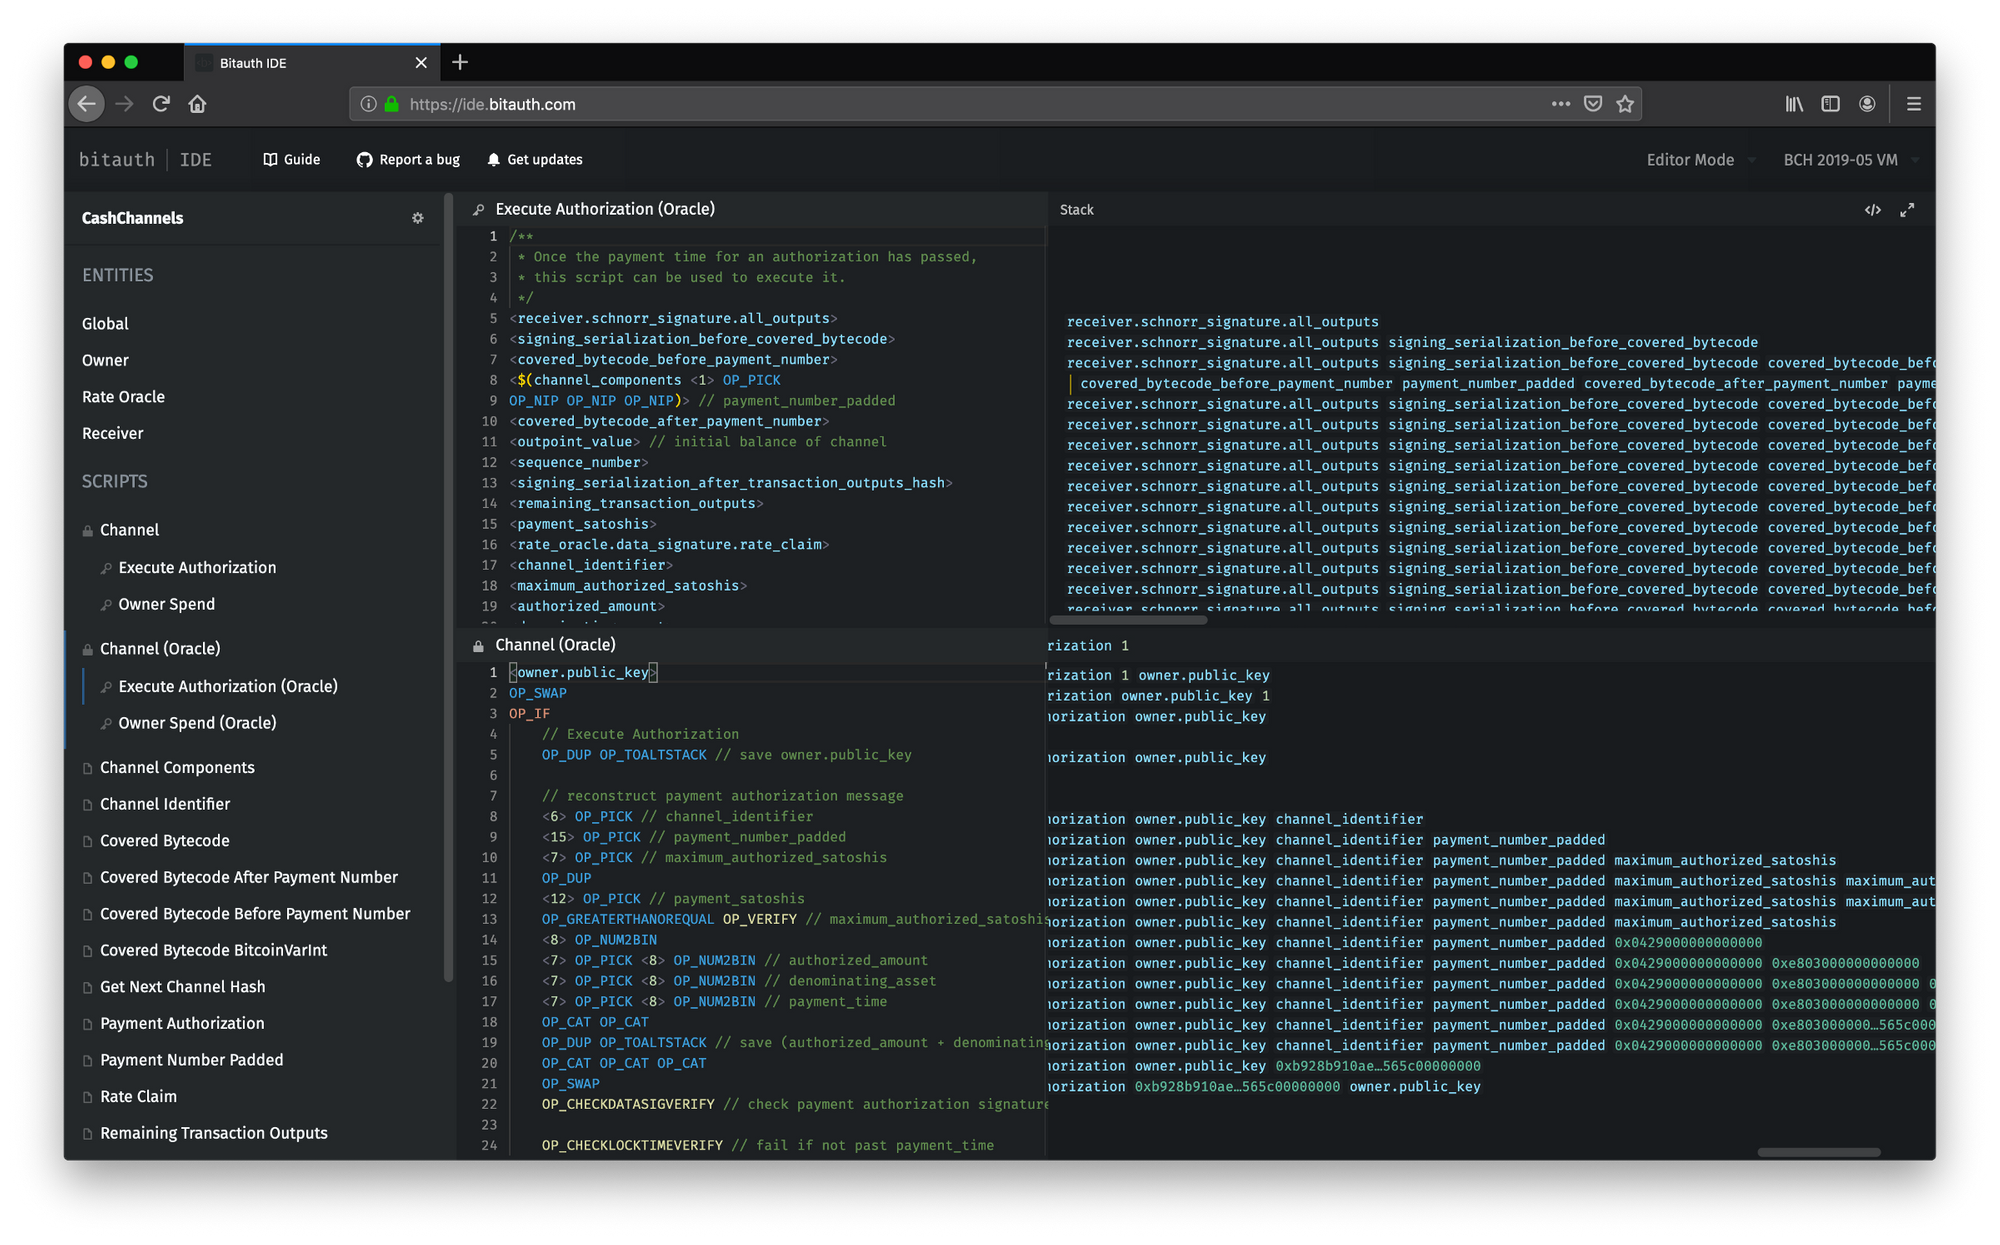The width and height of the screenshot is (2000, 1245).
Task: Click the code view icon in Stack panel
Action: point(1872,209)
